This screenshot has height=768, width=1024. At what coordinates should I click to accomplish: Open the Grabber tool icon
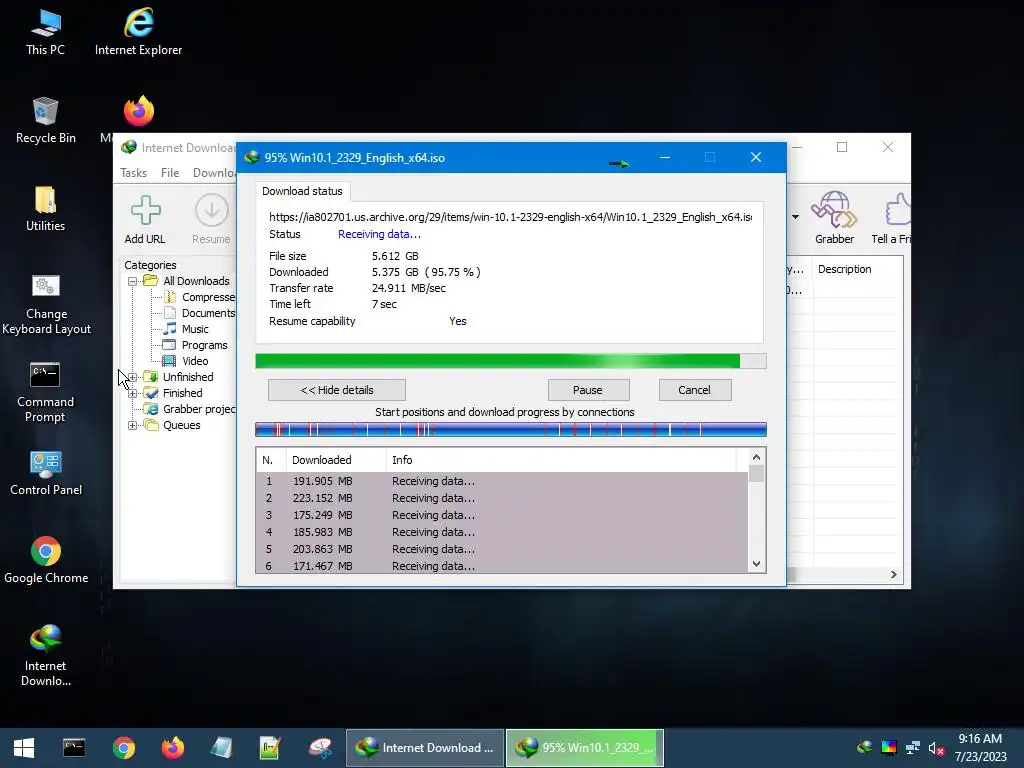(x=834, y=209)
